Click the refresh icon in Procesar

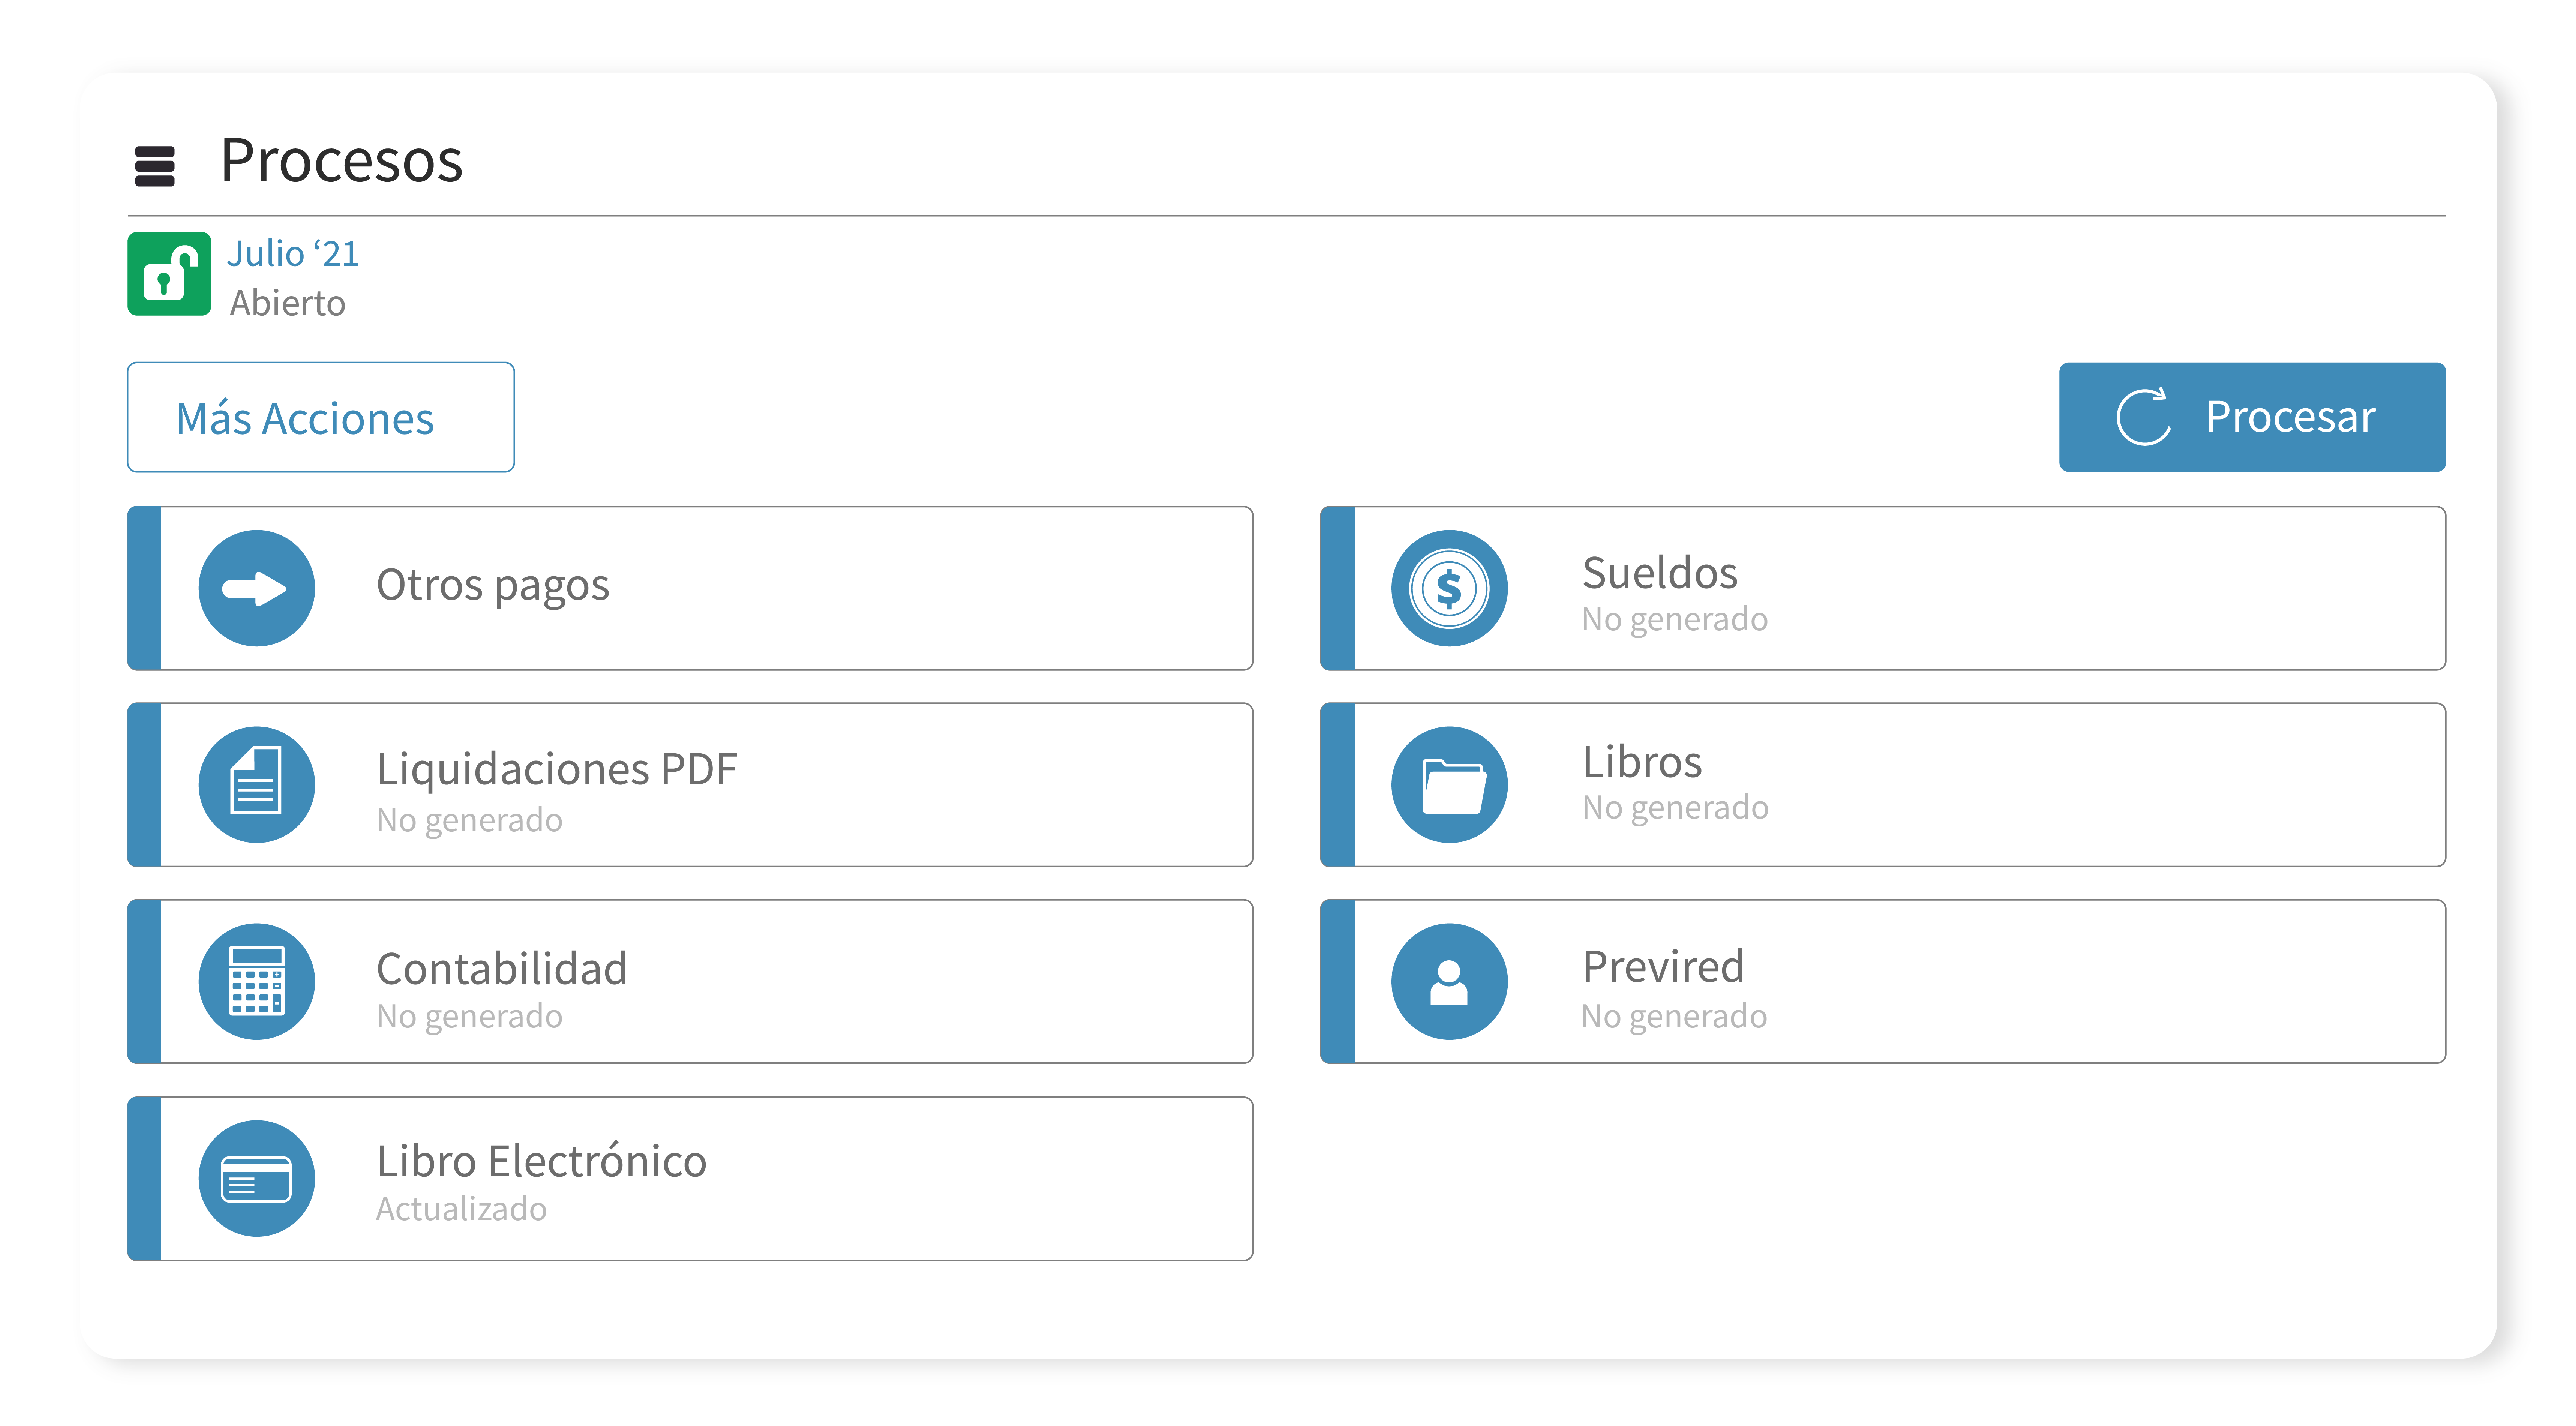click(x=2143, y=416)
